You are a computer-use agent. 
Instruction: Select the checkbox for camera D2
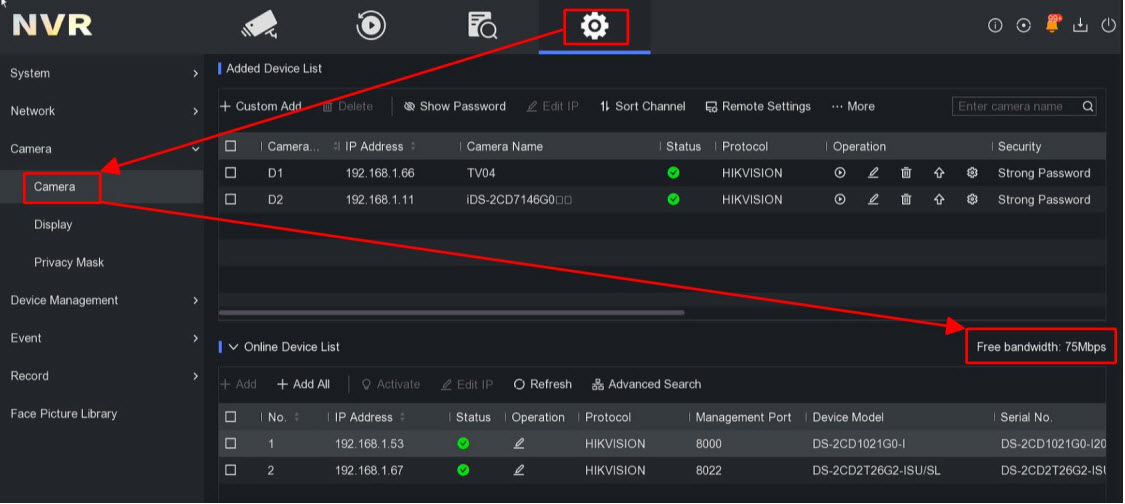coord(231,200)
